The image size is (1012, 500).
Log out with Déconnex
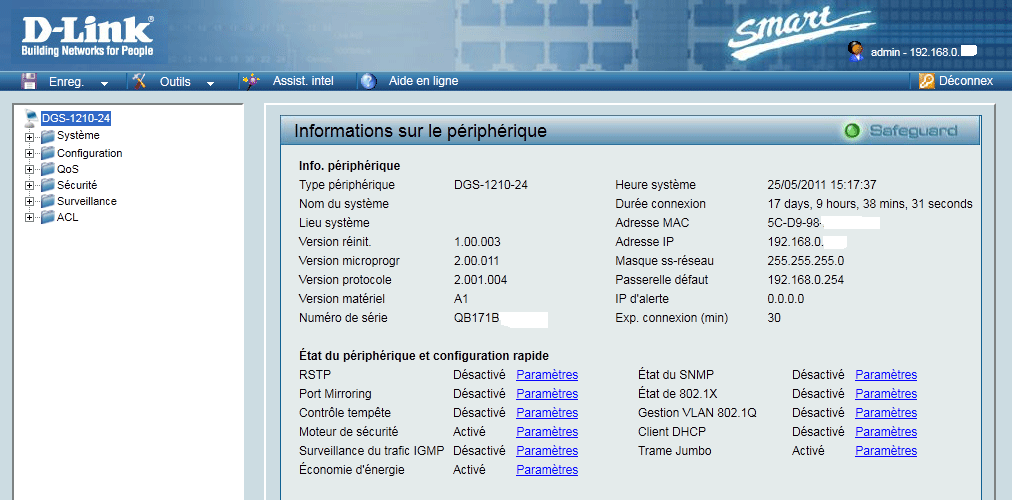coord(966,81)
